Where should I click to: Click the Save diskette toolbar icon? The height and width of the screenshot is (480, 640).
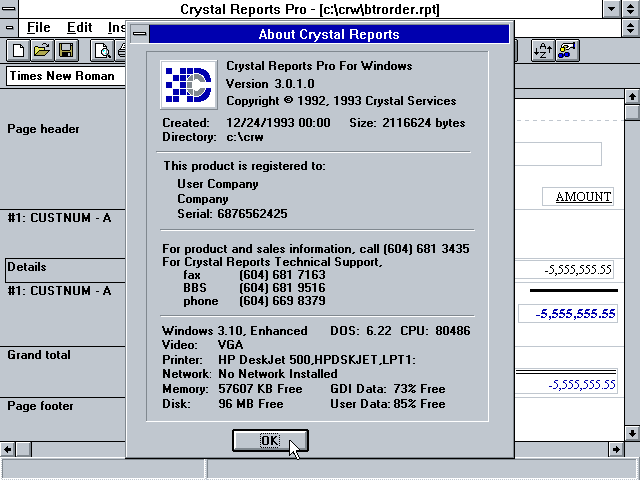click(x=66, y=51)
